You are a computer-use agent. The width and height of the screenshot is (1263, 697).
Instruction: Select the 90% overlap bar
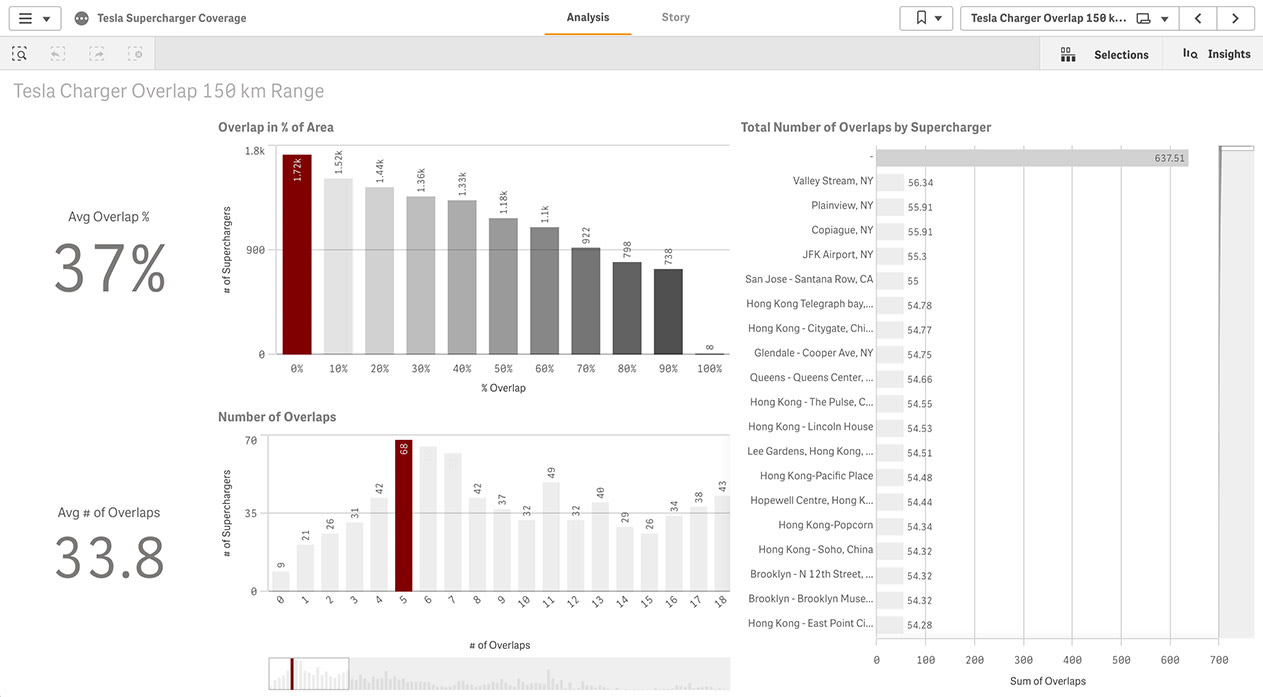point(668,311)
